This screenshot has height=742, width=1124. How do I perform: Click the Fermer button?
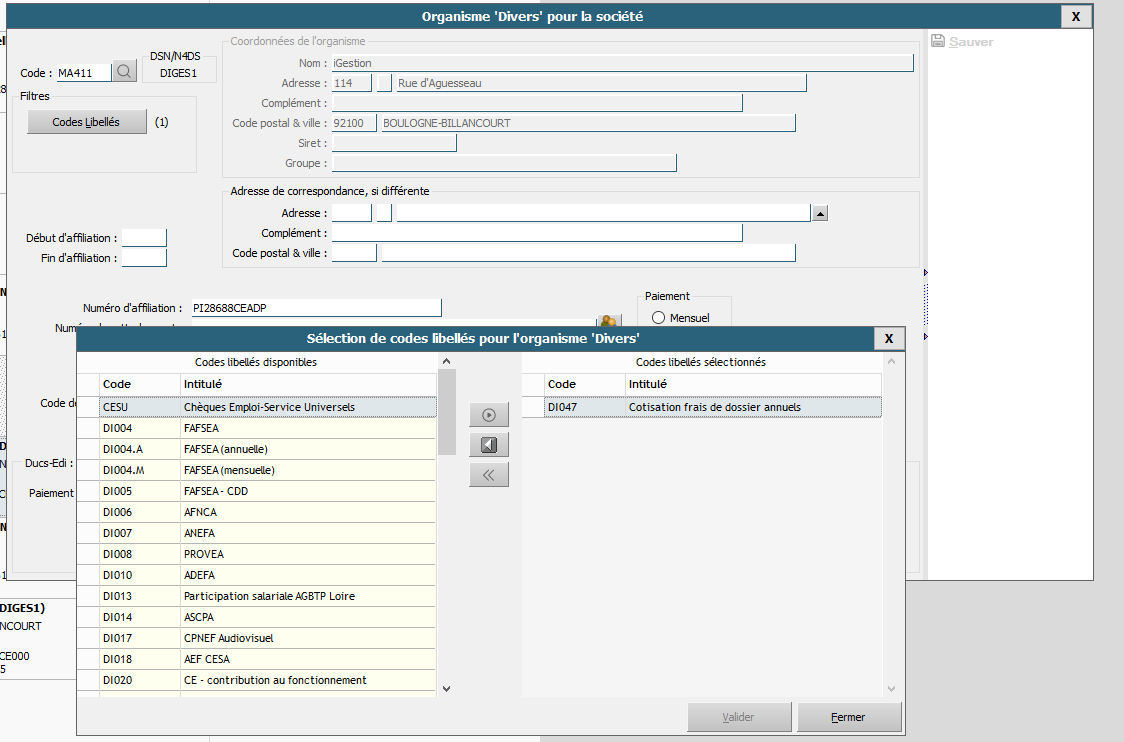pos(848,717)
